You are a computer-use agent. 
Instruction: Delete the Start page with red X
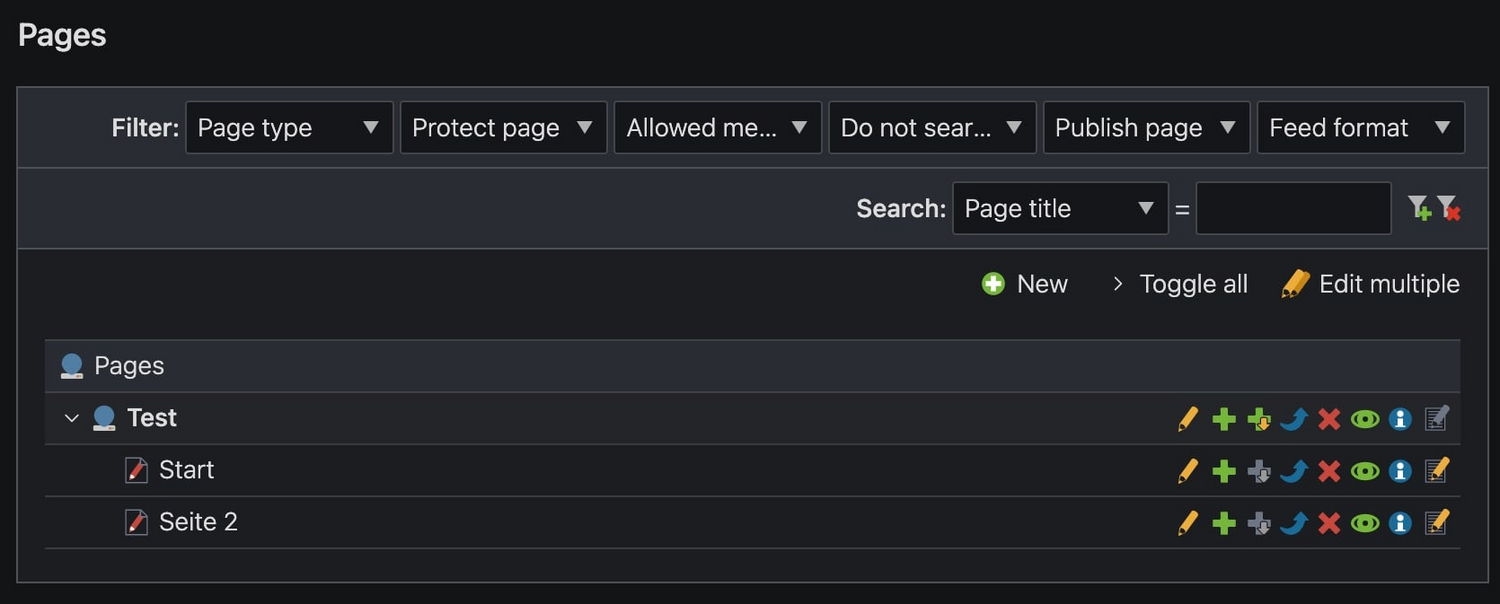click(x=1329, y=471)
